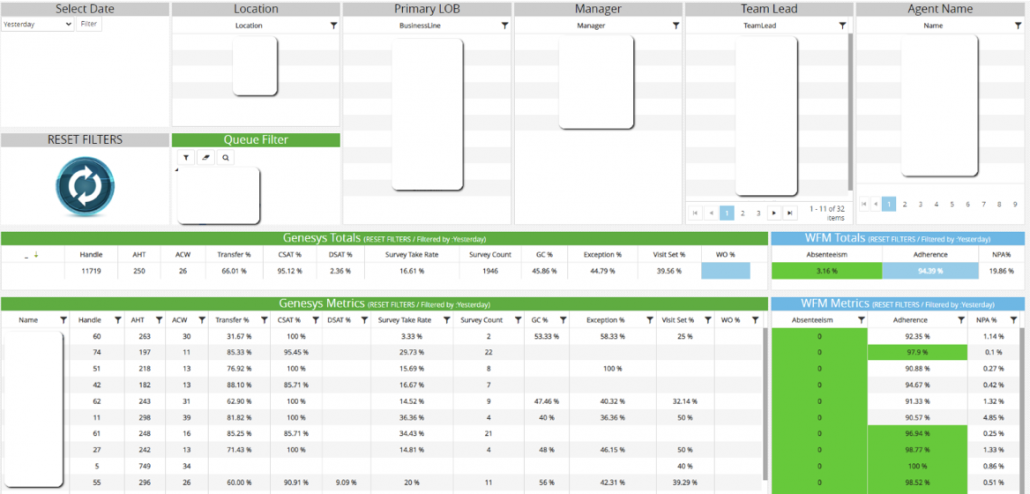This screenshot has height=494, width=1030.
Task: Open filter icon on AHT metrics column
Action: click(x=158, y=320)
